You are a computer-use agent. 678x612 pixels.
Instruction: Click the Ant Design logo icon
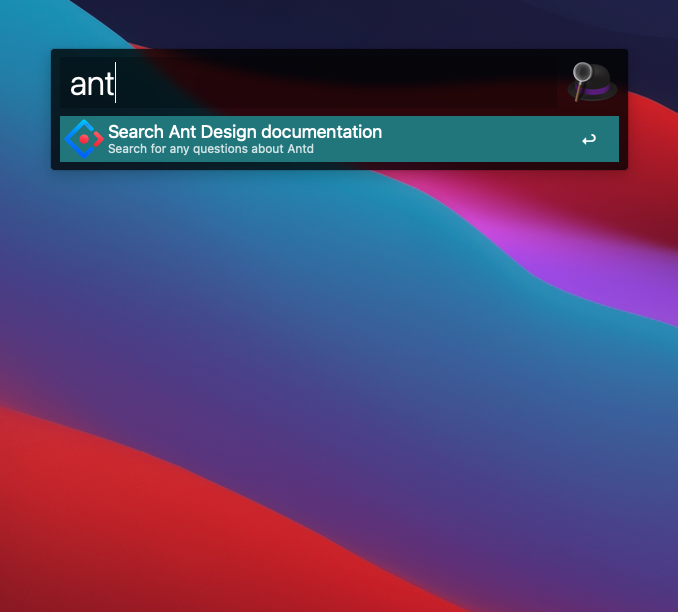click(x=84, y=139)
